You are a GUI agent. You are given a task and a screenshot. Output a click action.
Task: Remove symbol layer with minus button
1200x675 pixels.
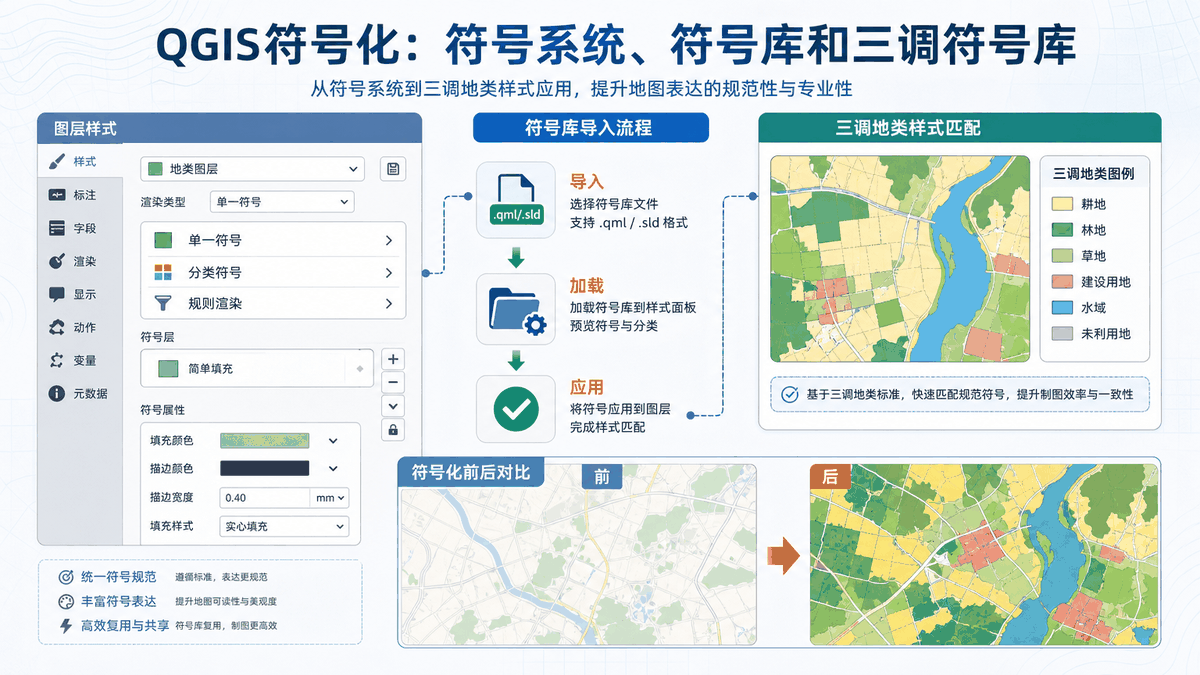point(393,382)
